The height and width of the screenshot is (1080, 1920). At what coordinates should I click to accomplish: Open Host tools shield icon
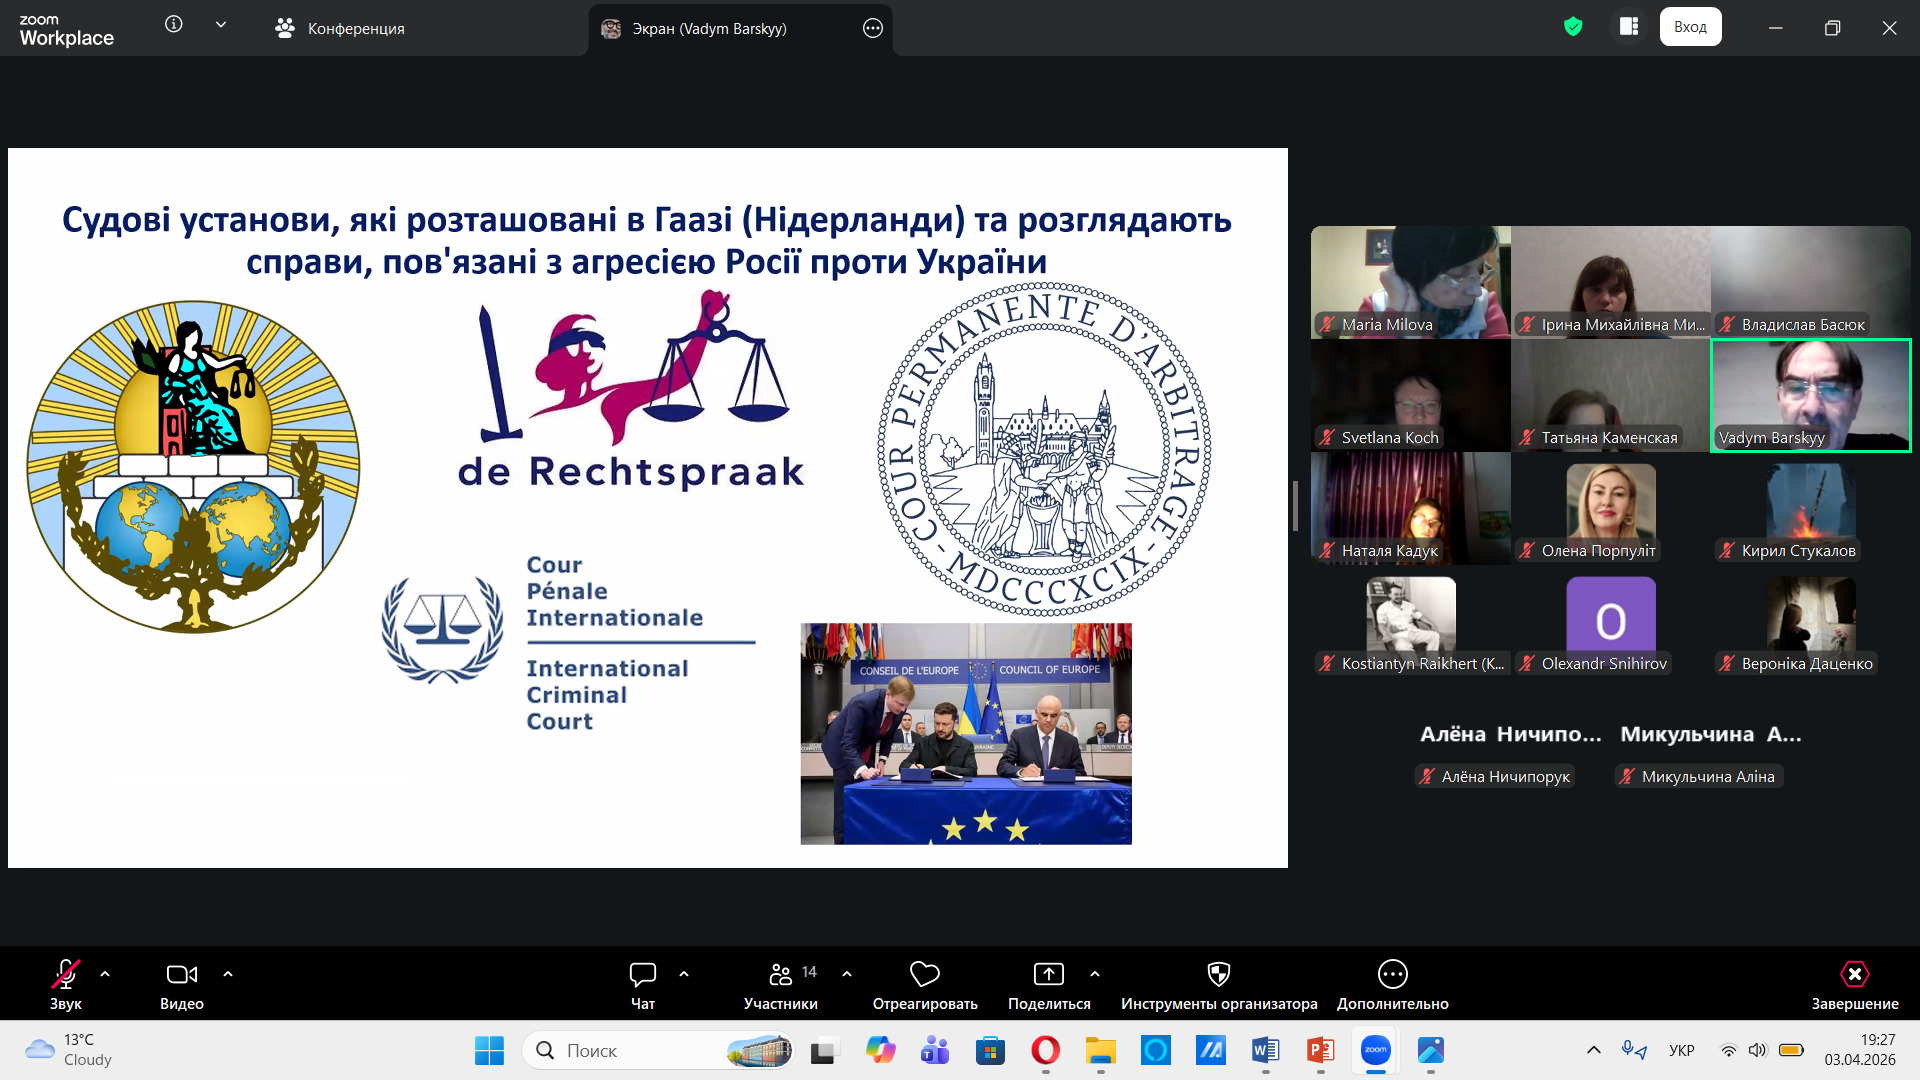coord(1219,985)
